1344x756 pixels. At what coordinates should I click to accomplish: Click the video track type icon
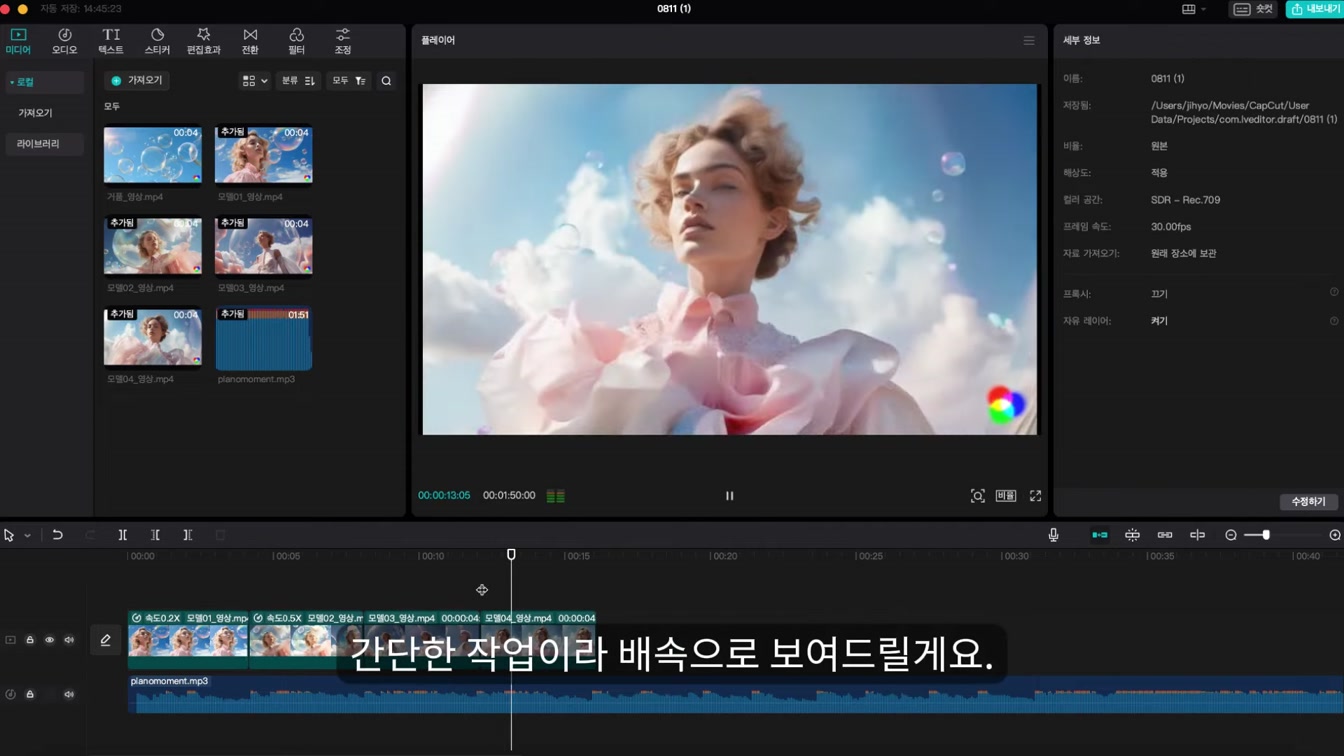pyautogui.click(x=10, y=640)
